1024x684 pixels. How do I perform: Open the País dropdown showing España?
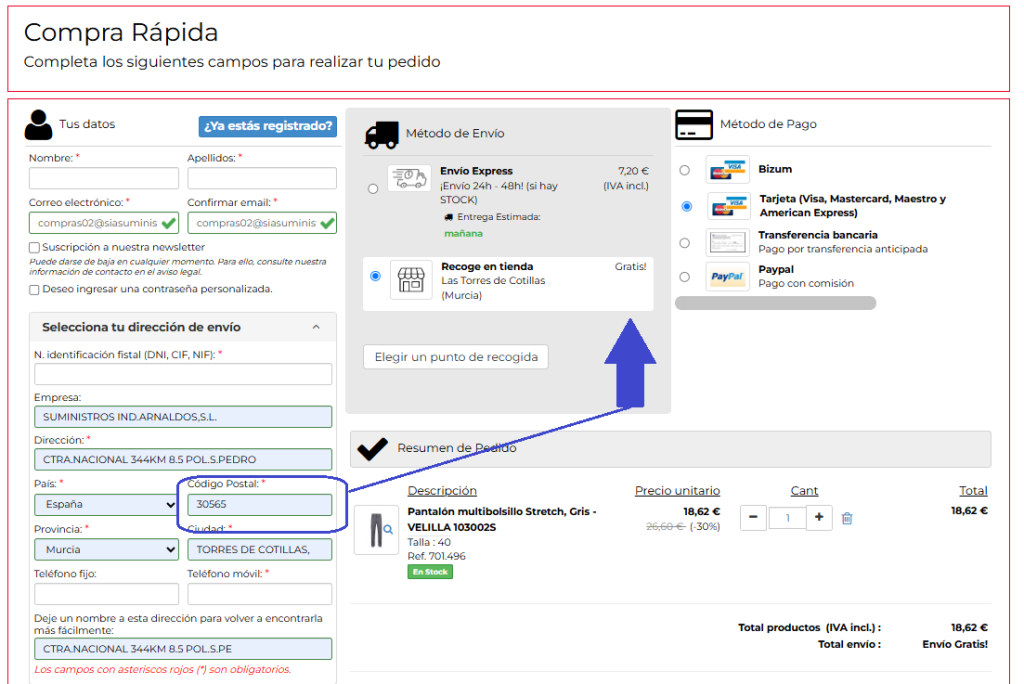[x=106, y=504]
